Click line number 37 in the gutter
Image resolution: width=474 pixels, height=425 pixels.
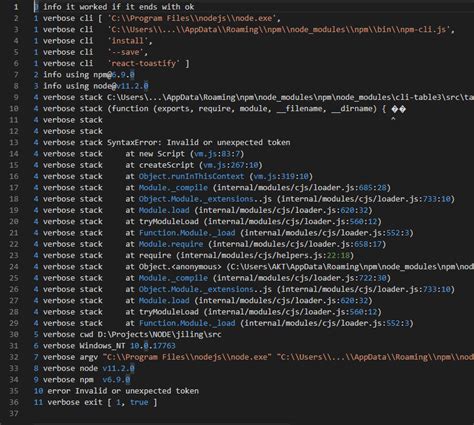(14, 414)
